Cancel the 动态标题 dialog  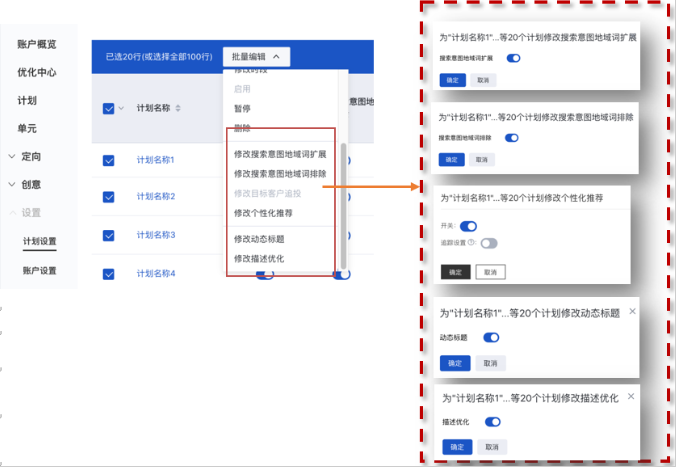[490, 363]
